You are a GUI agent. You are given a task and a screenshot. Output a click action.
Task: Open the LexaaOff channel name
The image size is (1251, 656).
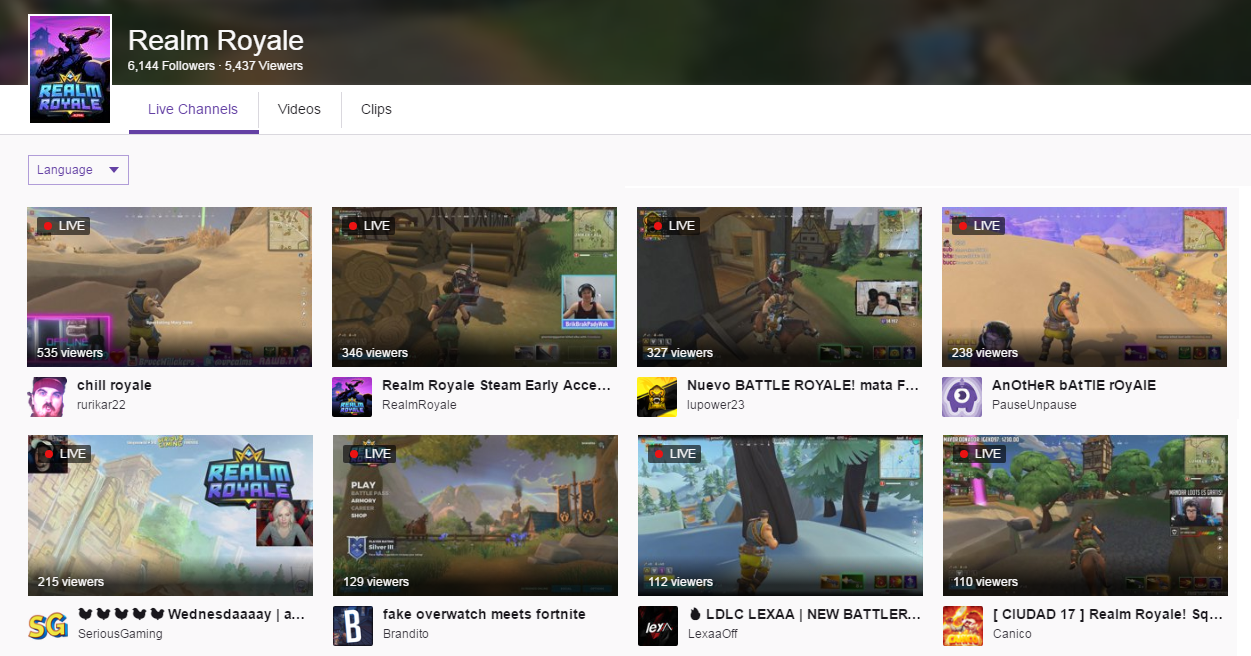[713, 634]
